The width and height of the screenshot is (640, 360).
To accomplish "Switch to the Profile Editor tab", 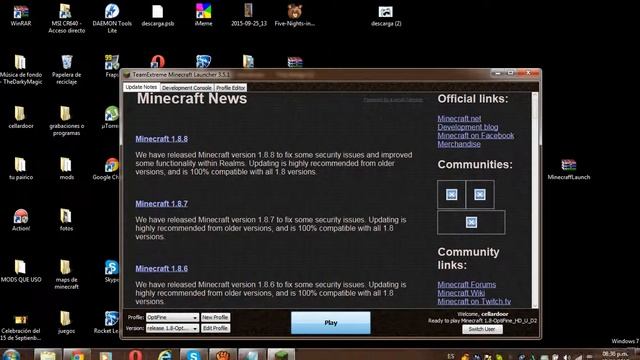I will tap(231, 88).
